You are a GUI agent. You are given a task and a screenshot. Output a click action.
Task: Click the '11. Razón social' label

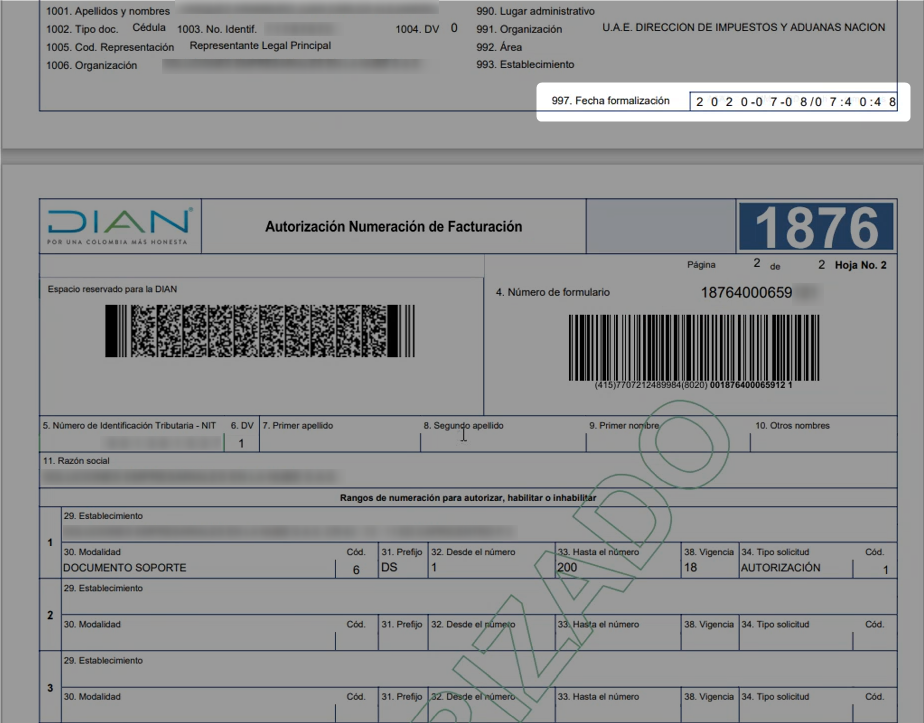[76, 461]
